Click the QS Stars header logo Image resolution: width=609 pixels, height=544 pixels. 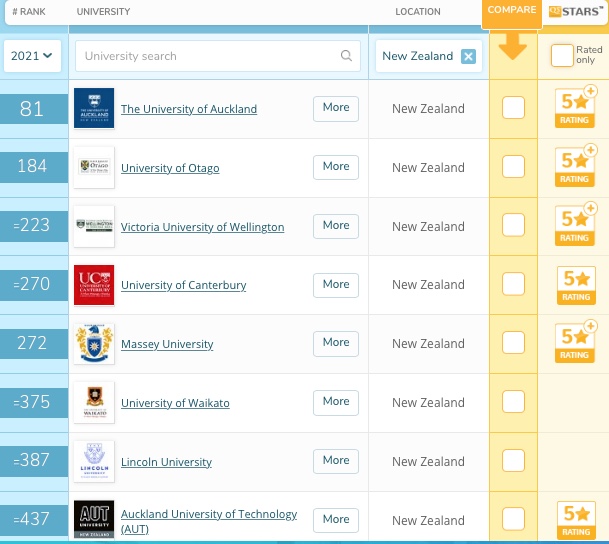(x=576, y=12)
